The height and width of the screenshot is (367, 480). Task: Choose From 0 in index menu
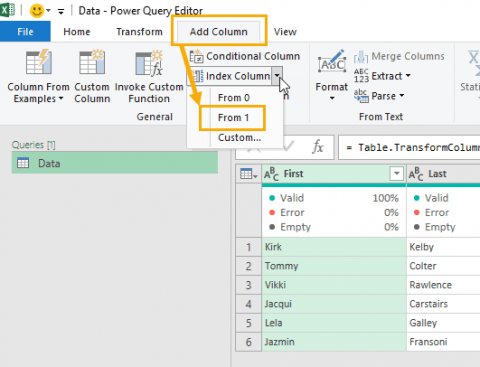point(233,98)
